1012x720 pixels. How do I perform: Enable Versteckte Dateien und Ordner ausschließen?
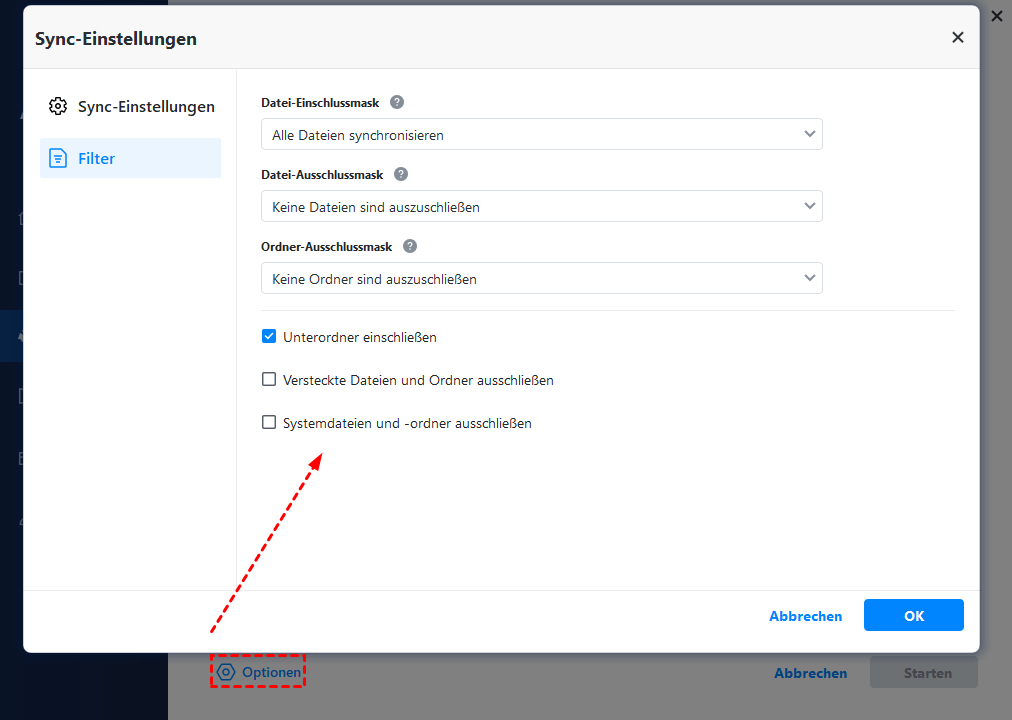(269, 380)
